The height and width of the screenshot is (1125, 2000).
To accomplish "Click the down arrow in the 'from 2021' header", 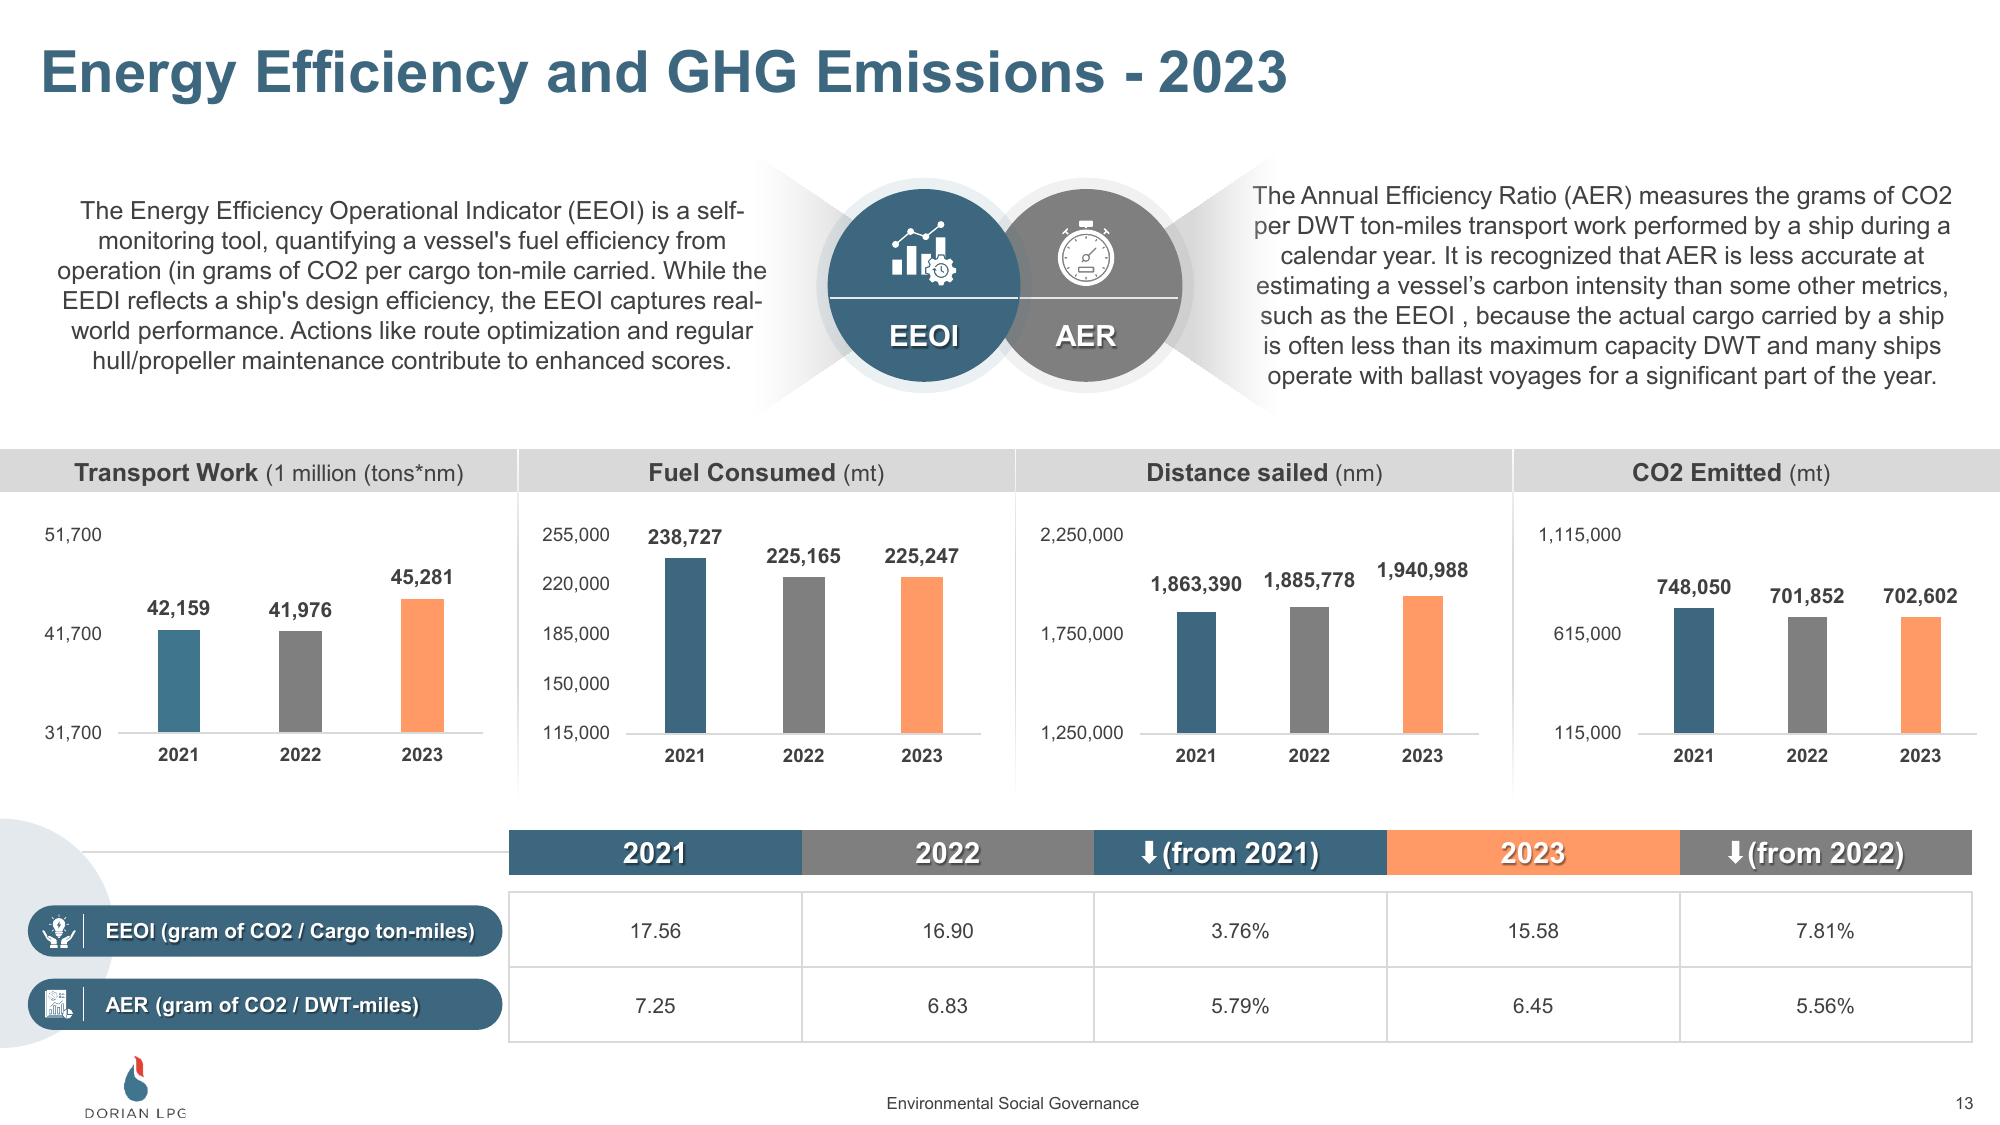I will click(1149, 852).
